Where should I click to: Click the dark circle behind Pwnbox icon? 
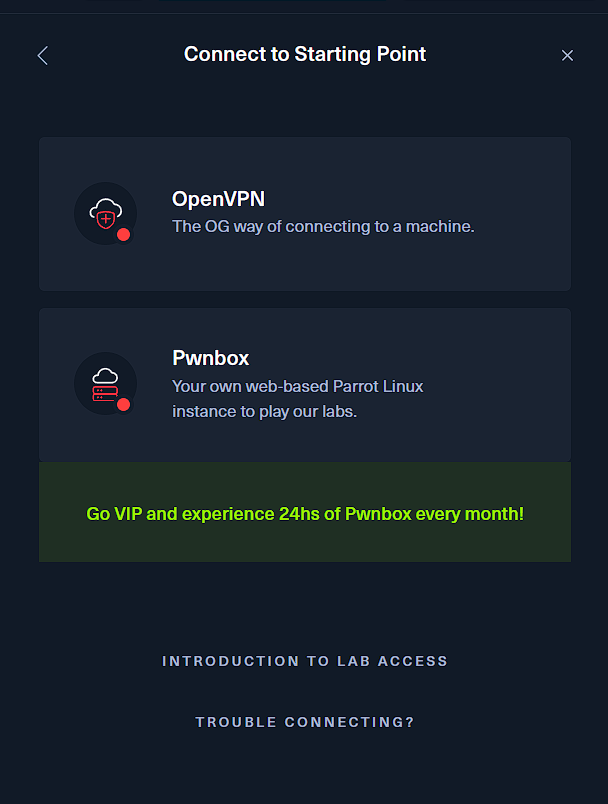[x=86, y=368]
